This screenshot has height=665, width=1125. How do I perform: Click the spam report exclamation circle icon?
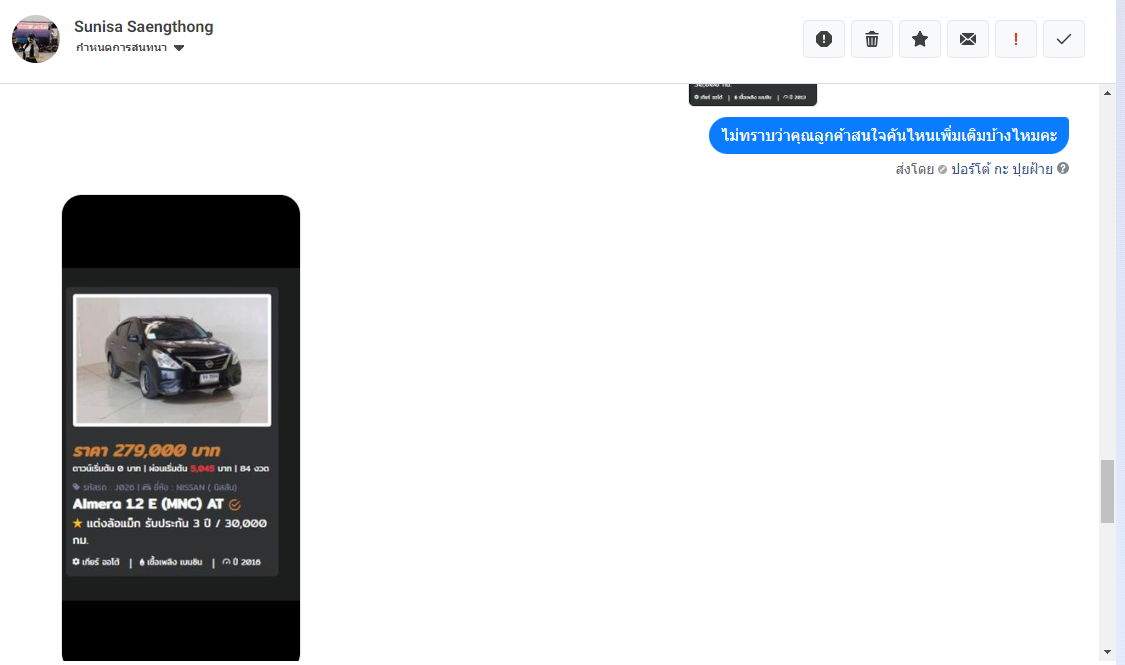824,39
